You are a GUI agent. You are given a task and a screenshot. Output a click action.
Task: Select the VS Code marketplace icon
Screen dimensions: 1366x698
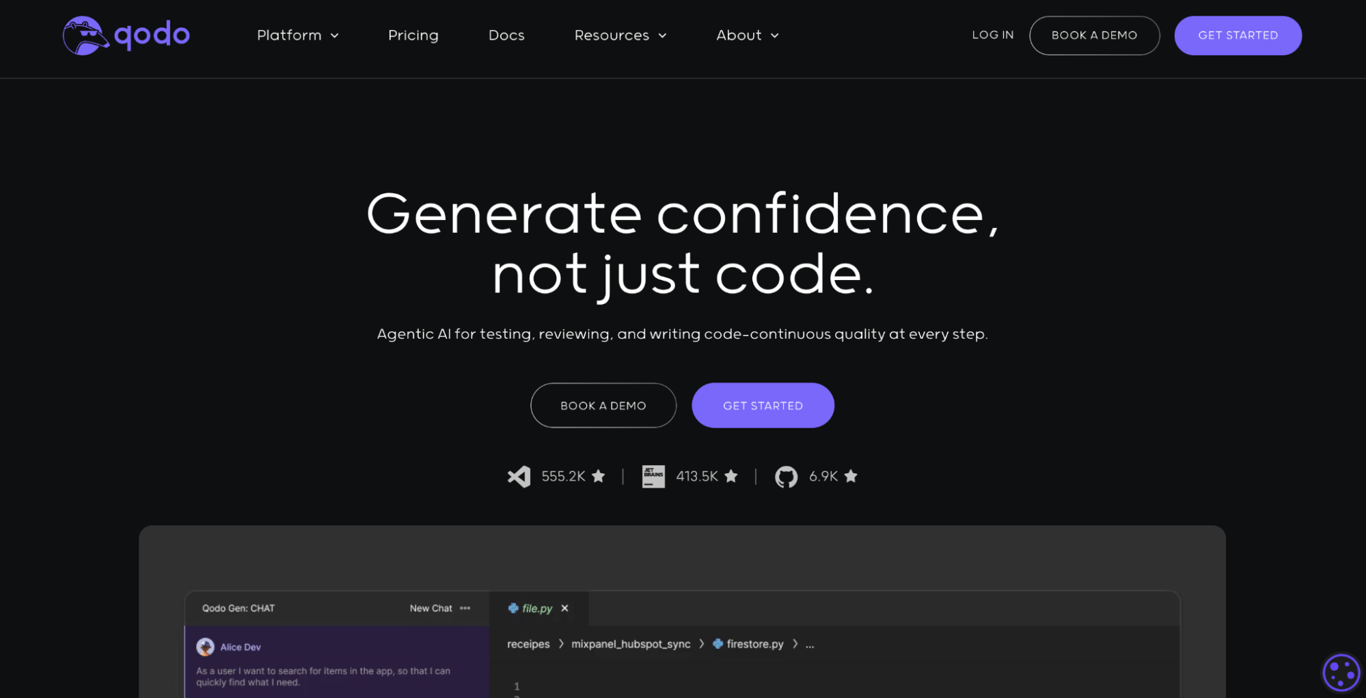pyautogui.click(x=519, y=476)
